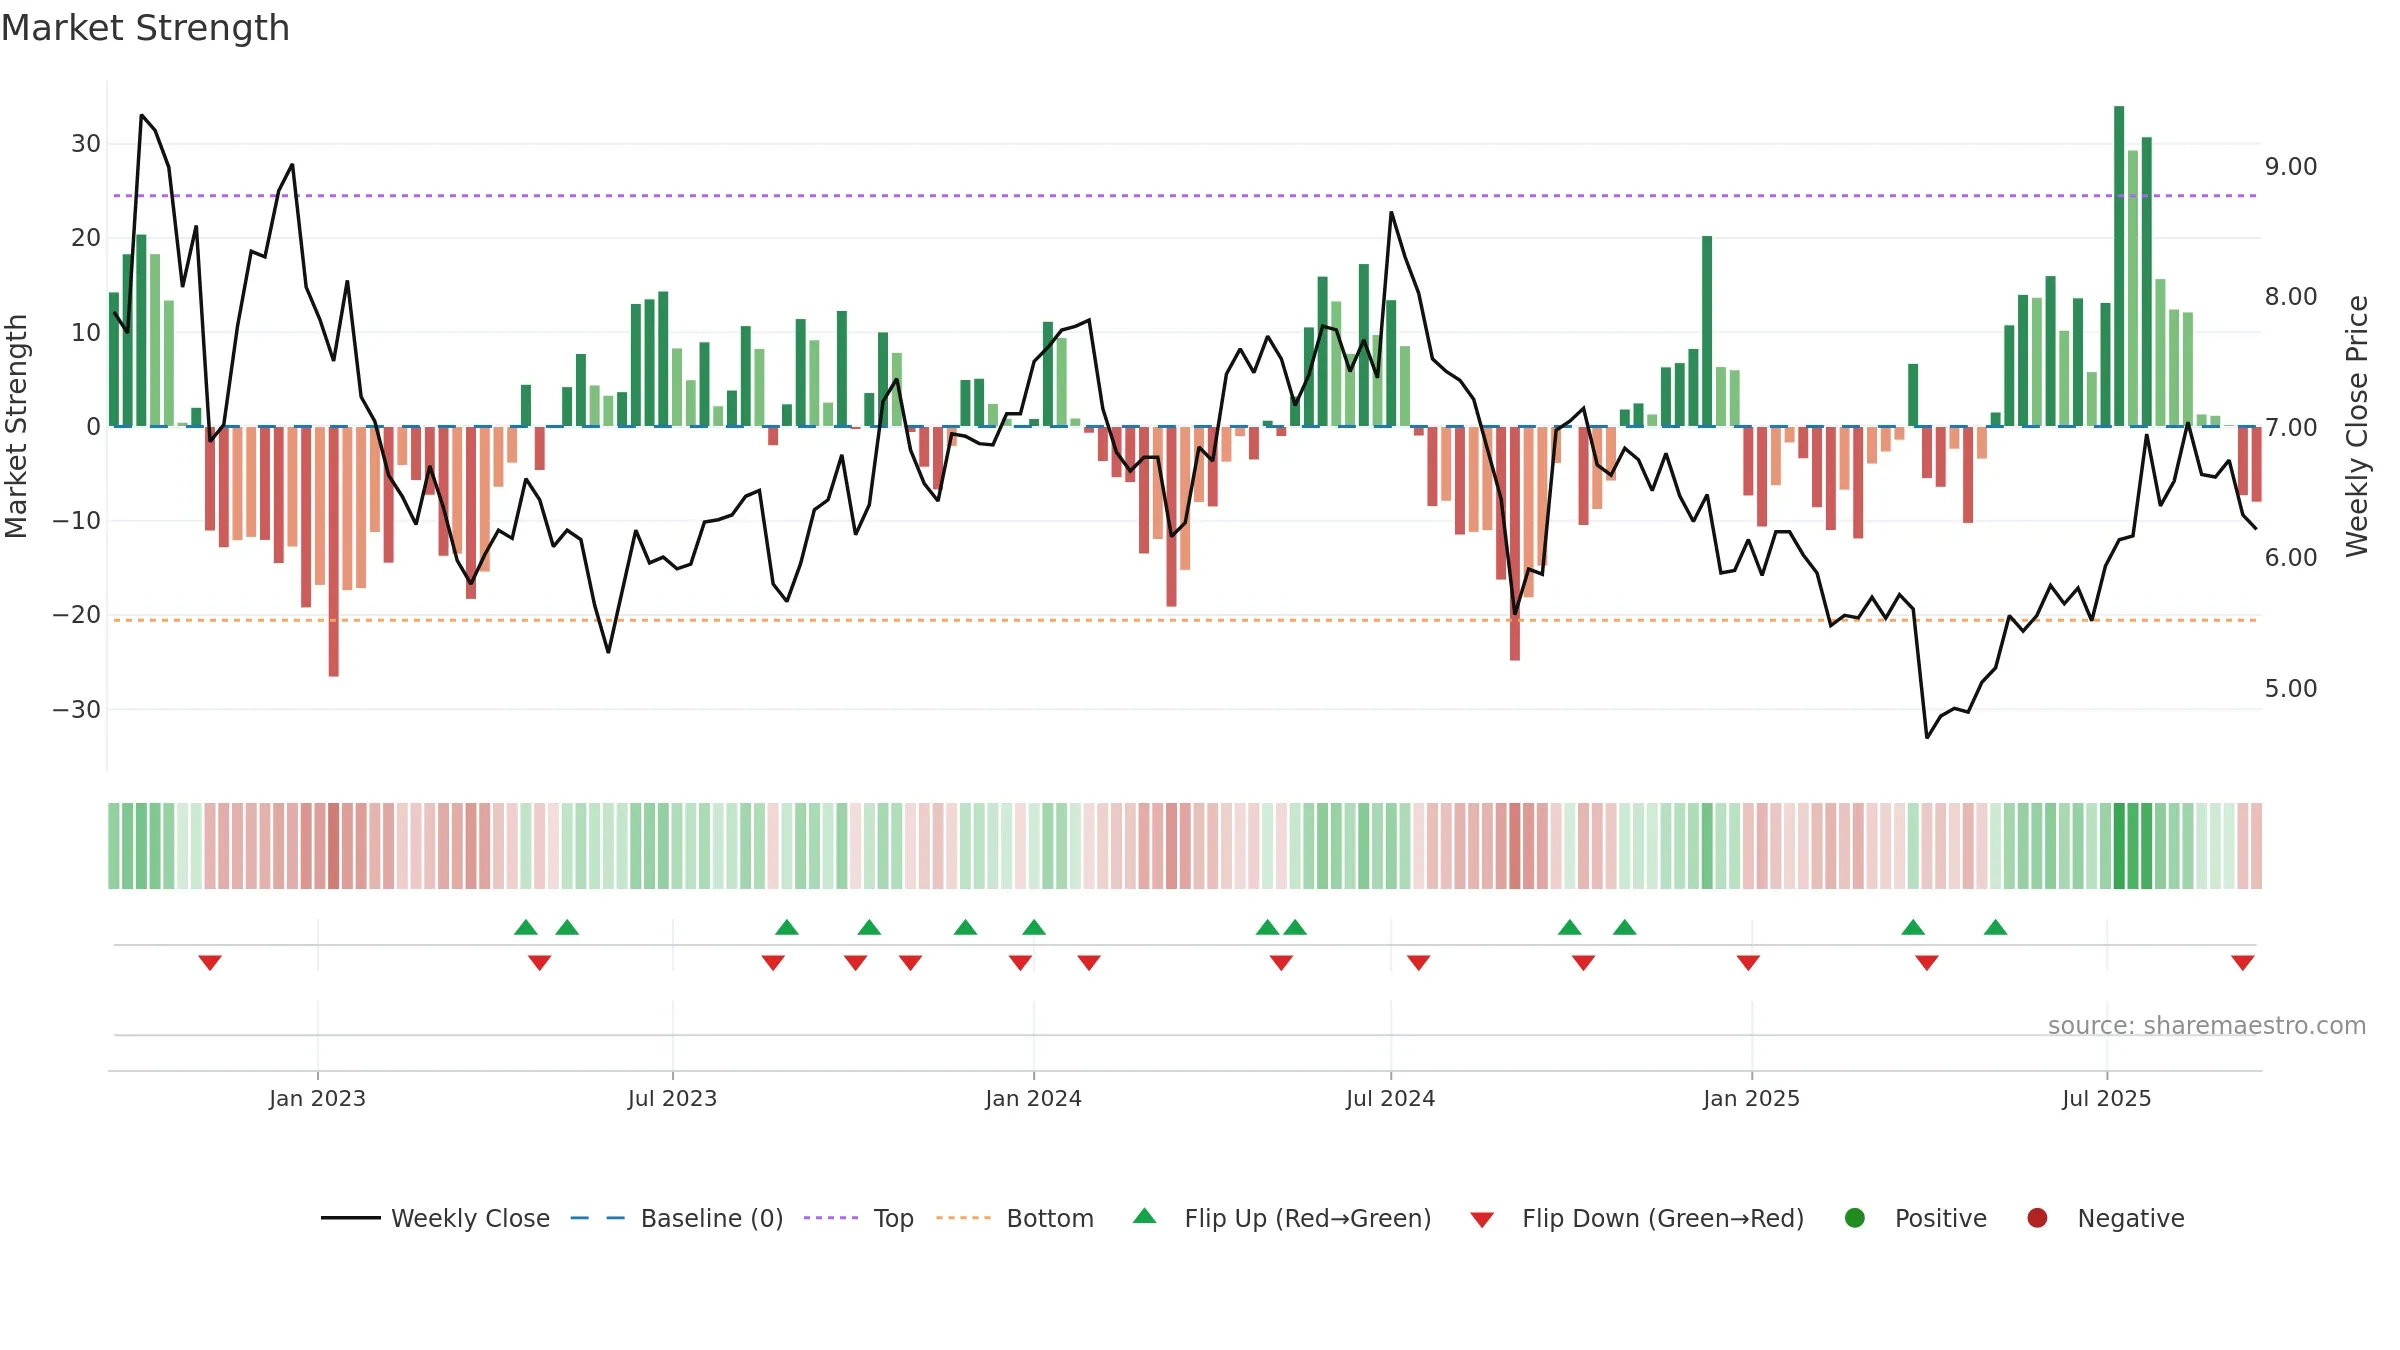Click the darkest green heatmap cell near Jul 2025
2400x1350 pixels.
tap(2119, 846)
